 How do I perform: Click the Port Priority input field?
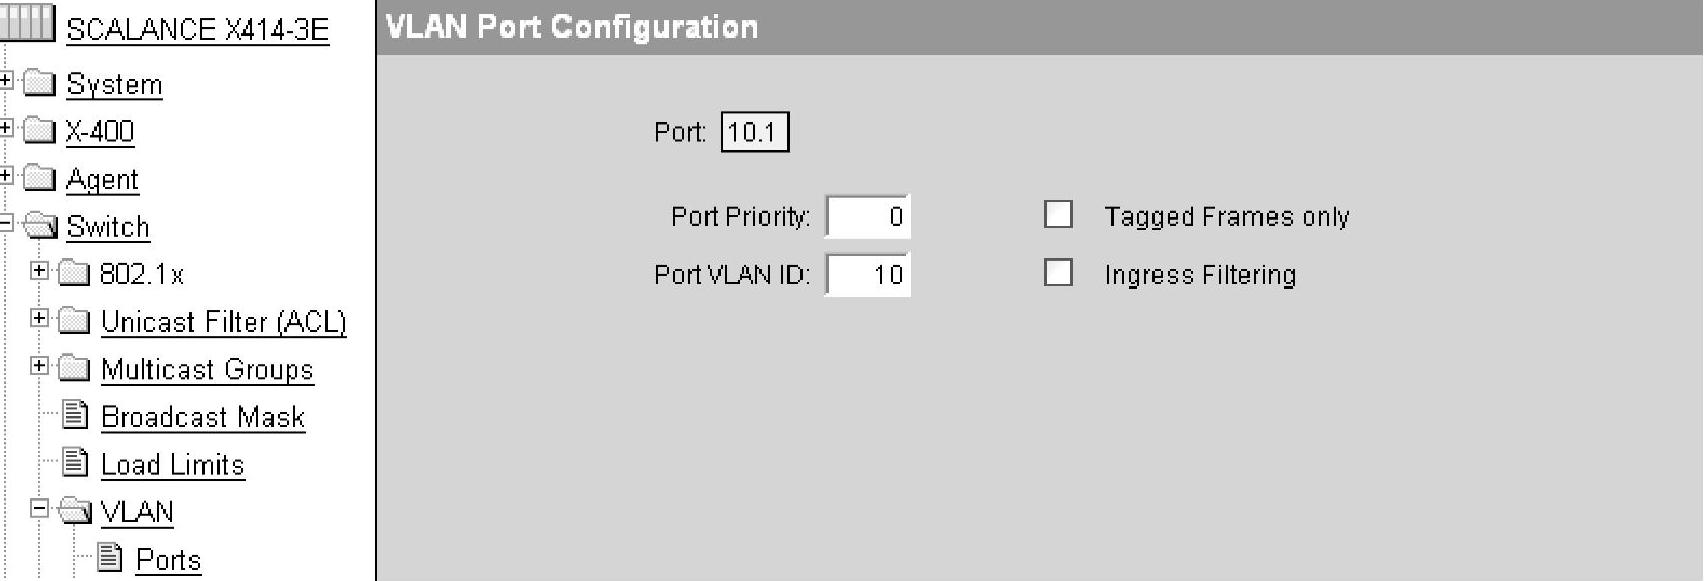point(868,216)
